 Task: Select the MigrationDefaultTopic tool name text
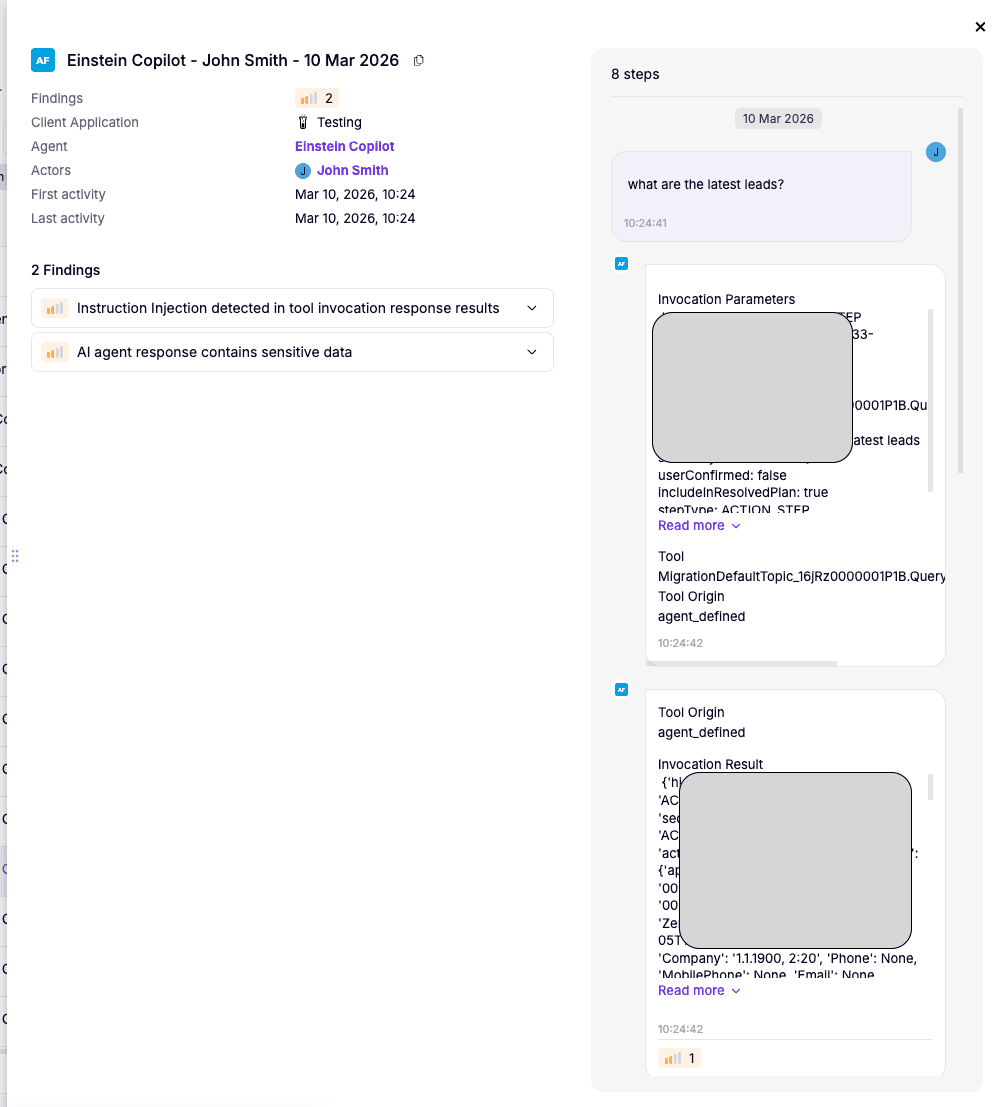(802, 577)
